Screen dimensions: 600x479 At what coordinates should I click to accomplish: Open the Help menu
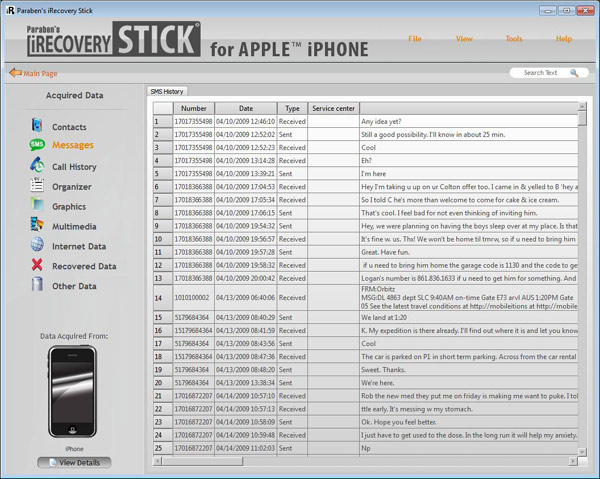(563, 39)
